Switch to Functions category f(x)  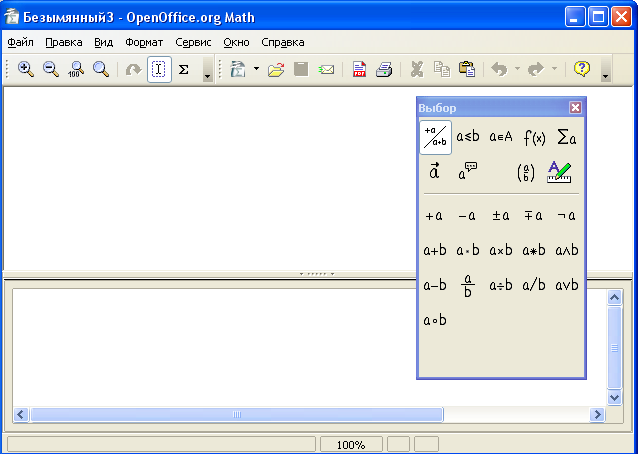[534, 137]
